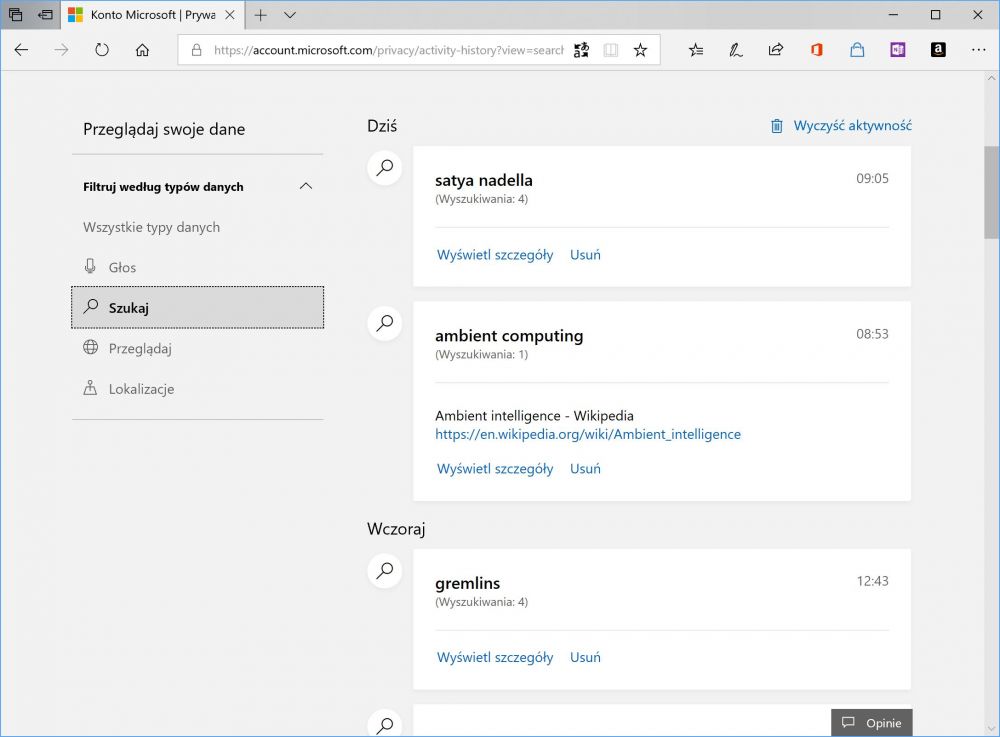Screen dimensions: 1000x737
Task: Click the search icon beside gremlins
Action: (385, 571)
